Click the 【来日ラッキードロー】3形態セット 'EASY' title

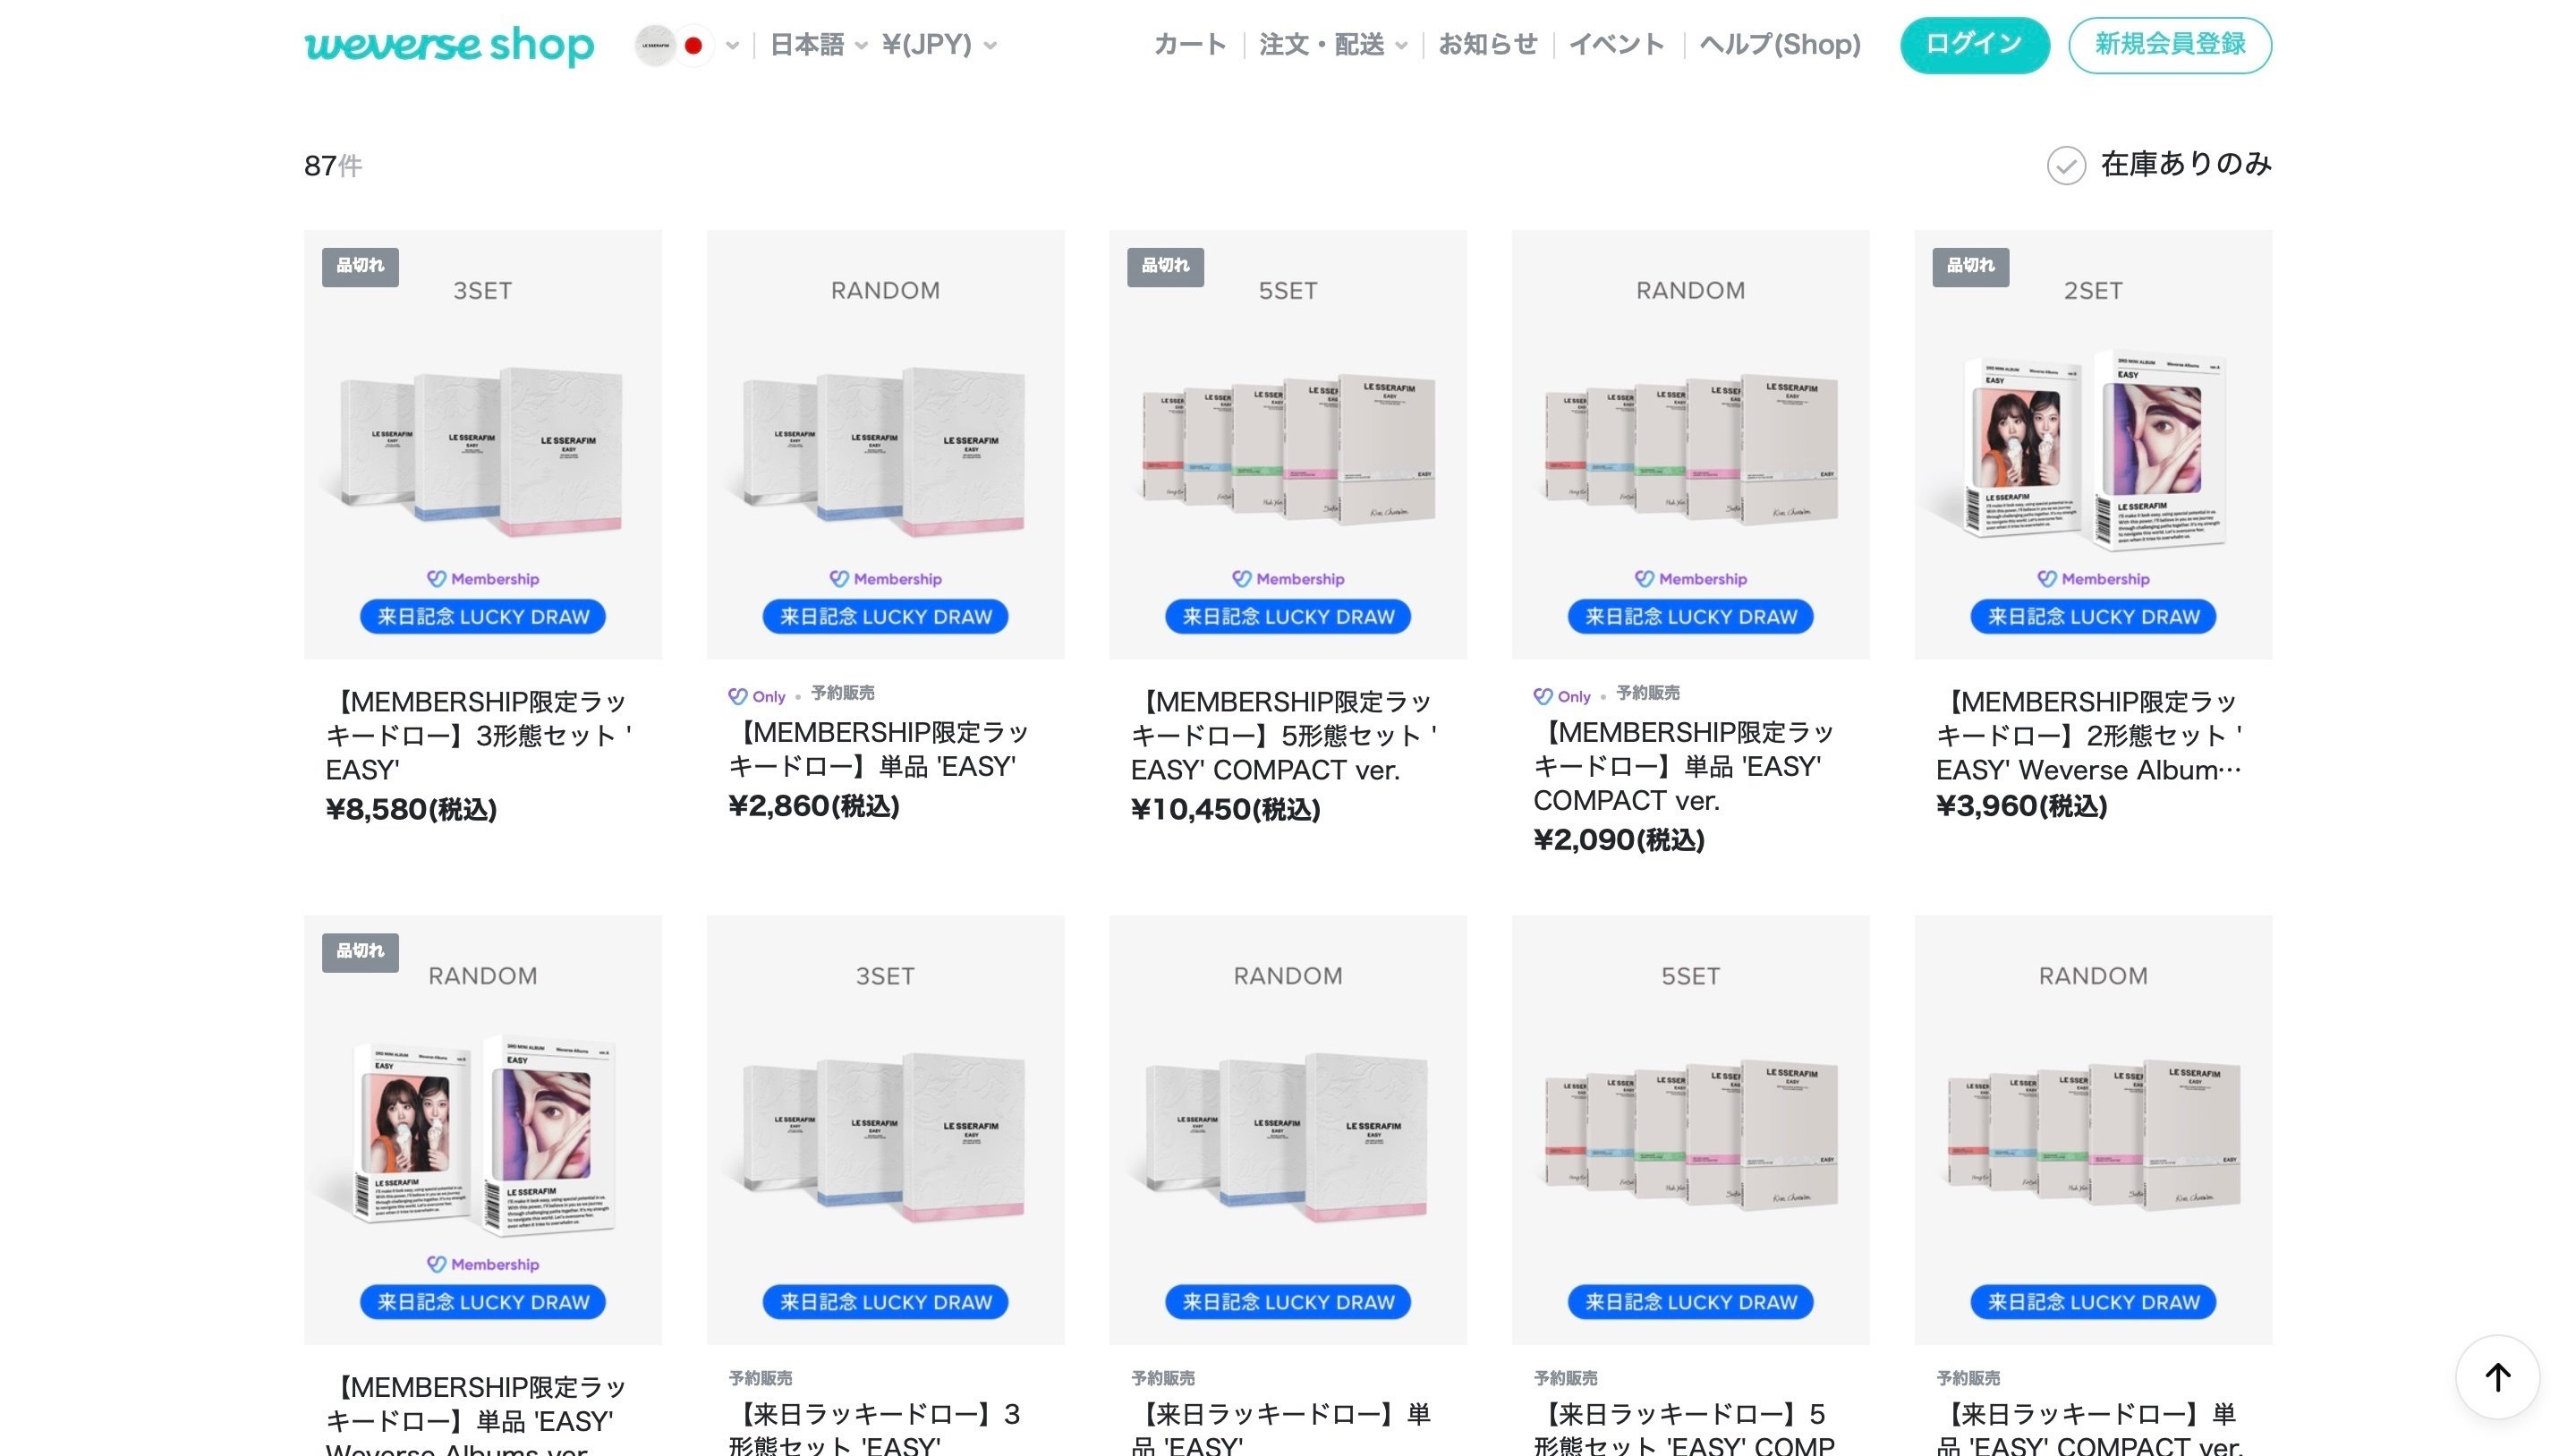pos(875,1430)
